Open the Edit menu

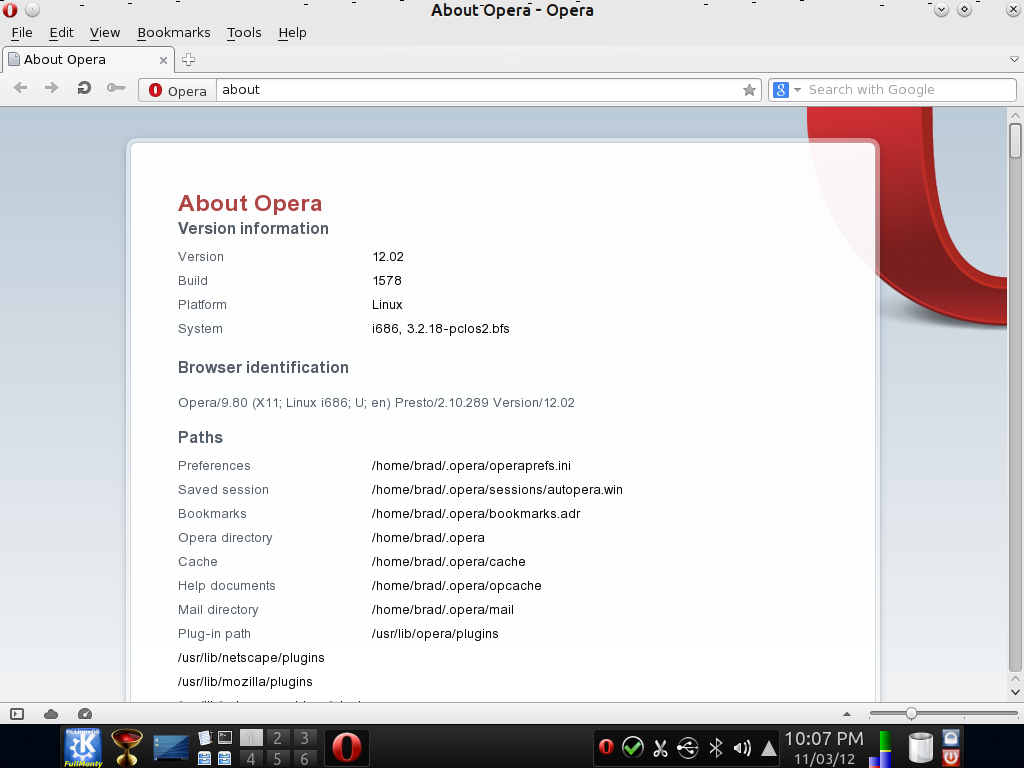pos(61,33)
